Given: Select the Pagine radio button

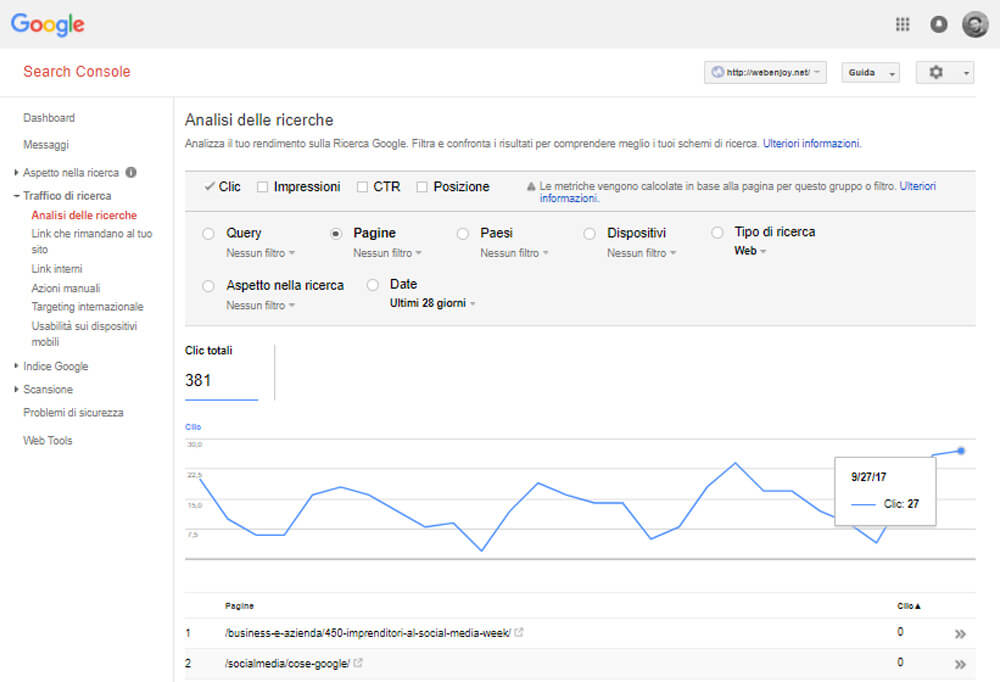Looking at the screenshot, I should [x=335, y=234].
